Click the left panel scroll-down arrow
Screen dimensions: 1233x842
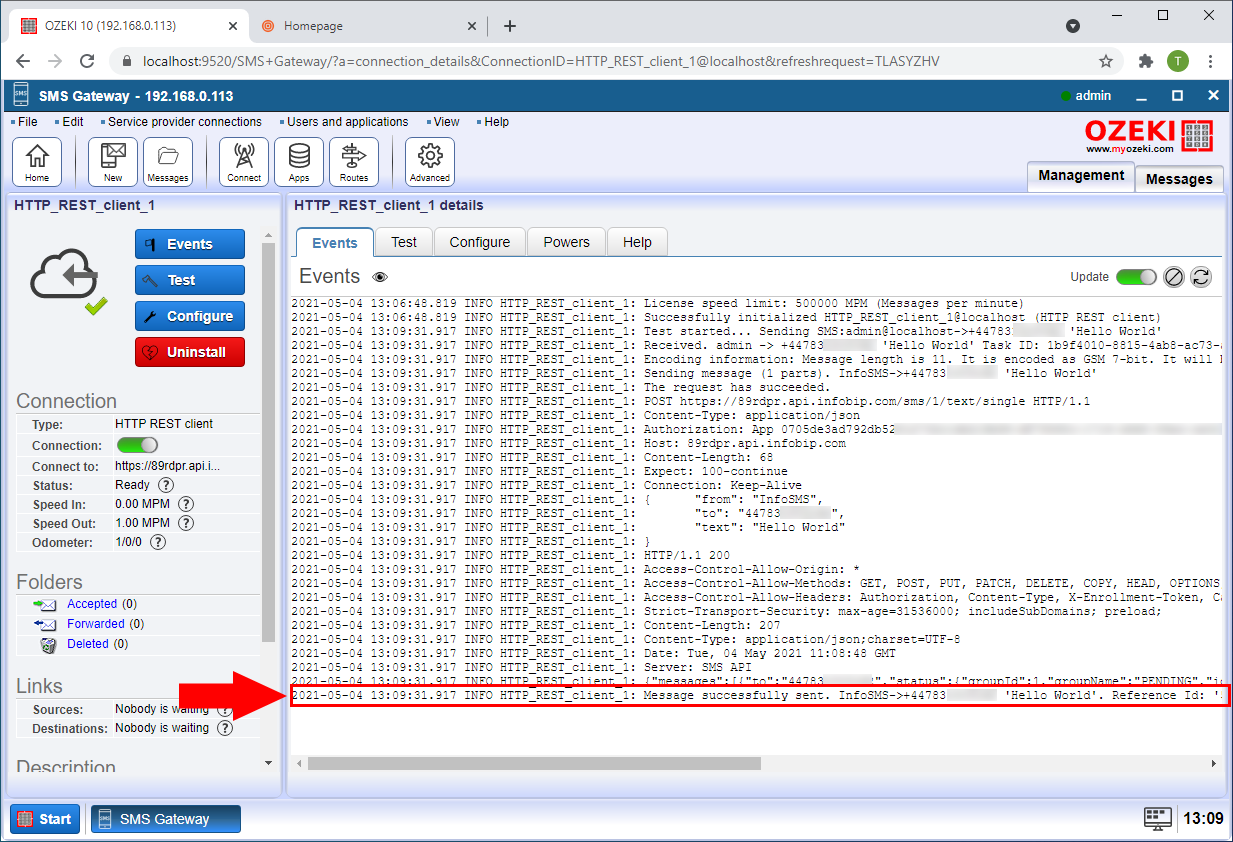click(x=267, y=763)
